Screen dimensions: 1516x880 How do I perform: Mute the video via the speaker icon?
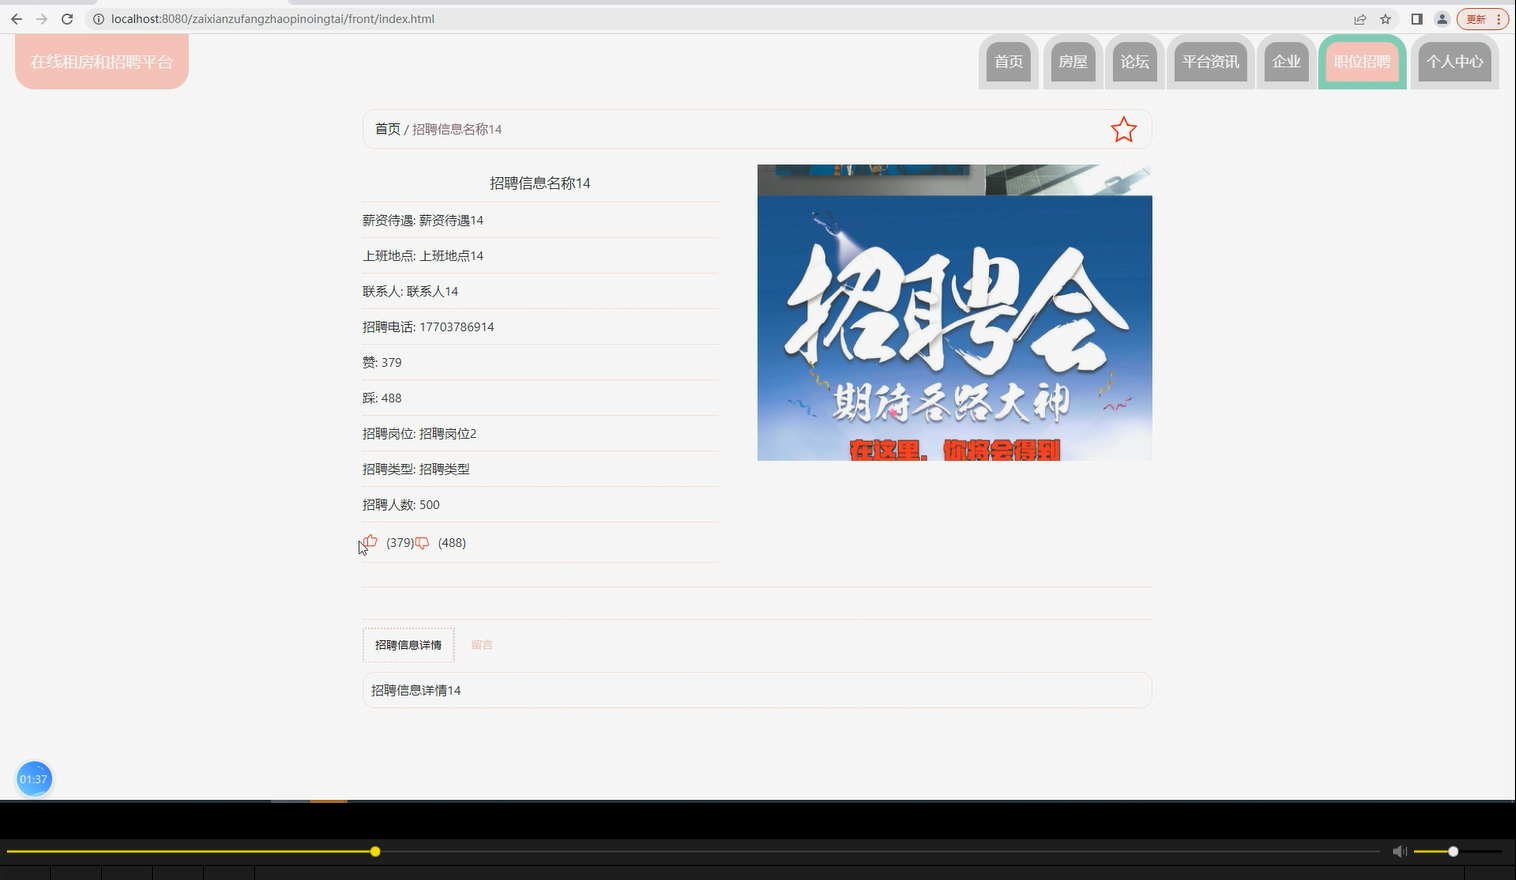point(1399,851)
